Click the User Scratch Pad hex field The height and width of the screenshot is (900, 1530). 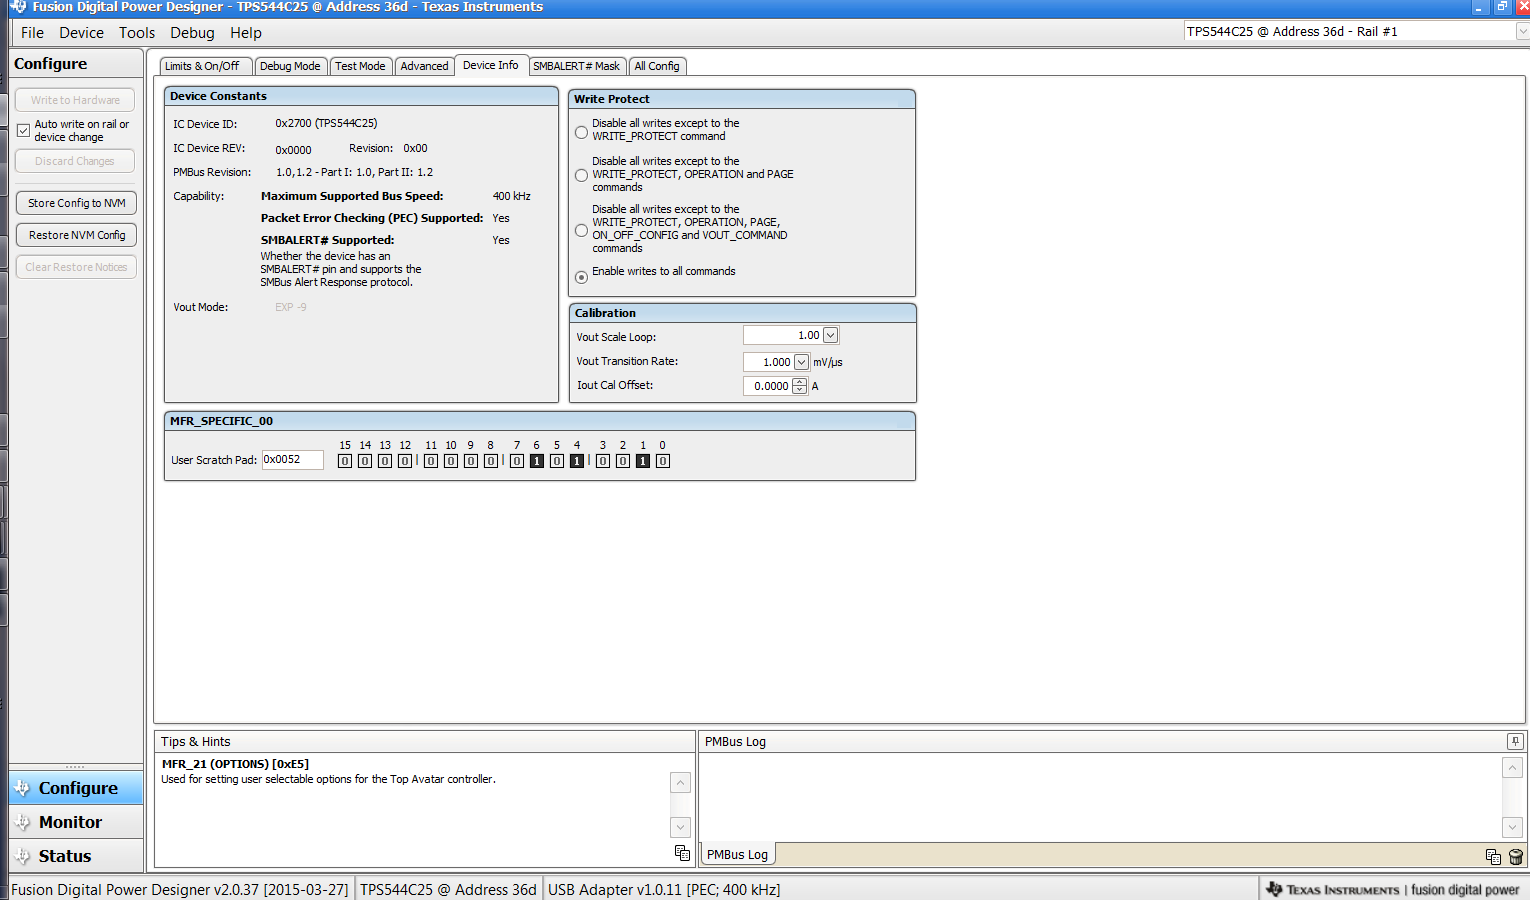292,460
